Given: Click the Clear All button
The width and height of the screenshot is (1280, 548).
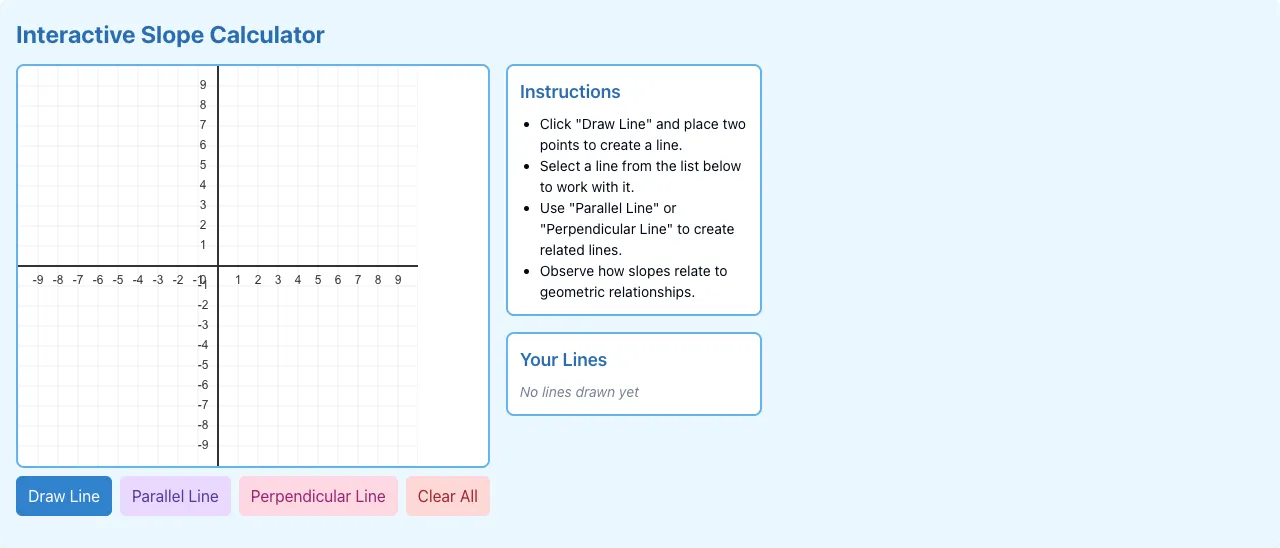Looking at the screenshot, I should (x=448, y=496).
